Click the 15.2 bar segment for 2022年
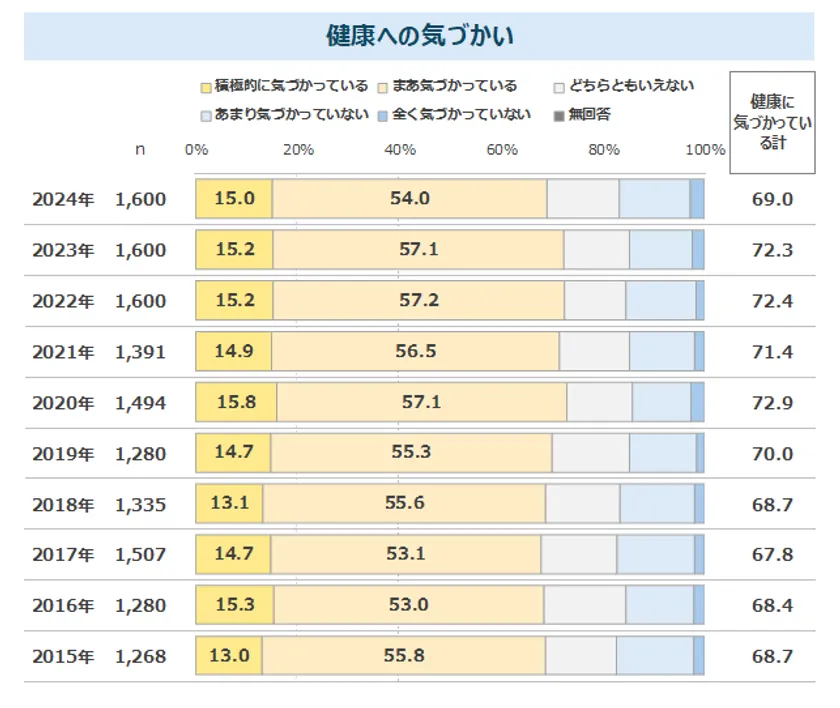This screenshot has width=840, height=708. (235, 300)
